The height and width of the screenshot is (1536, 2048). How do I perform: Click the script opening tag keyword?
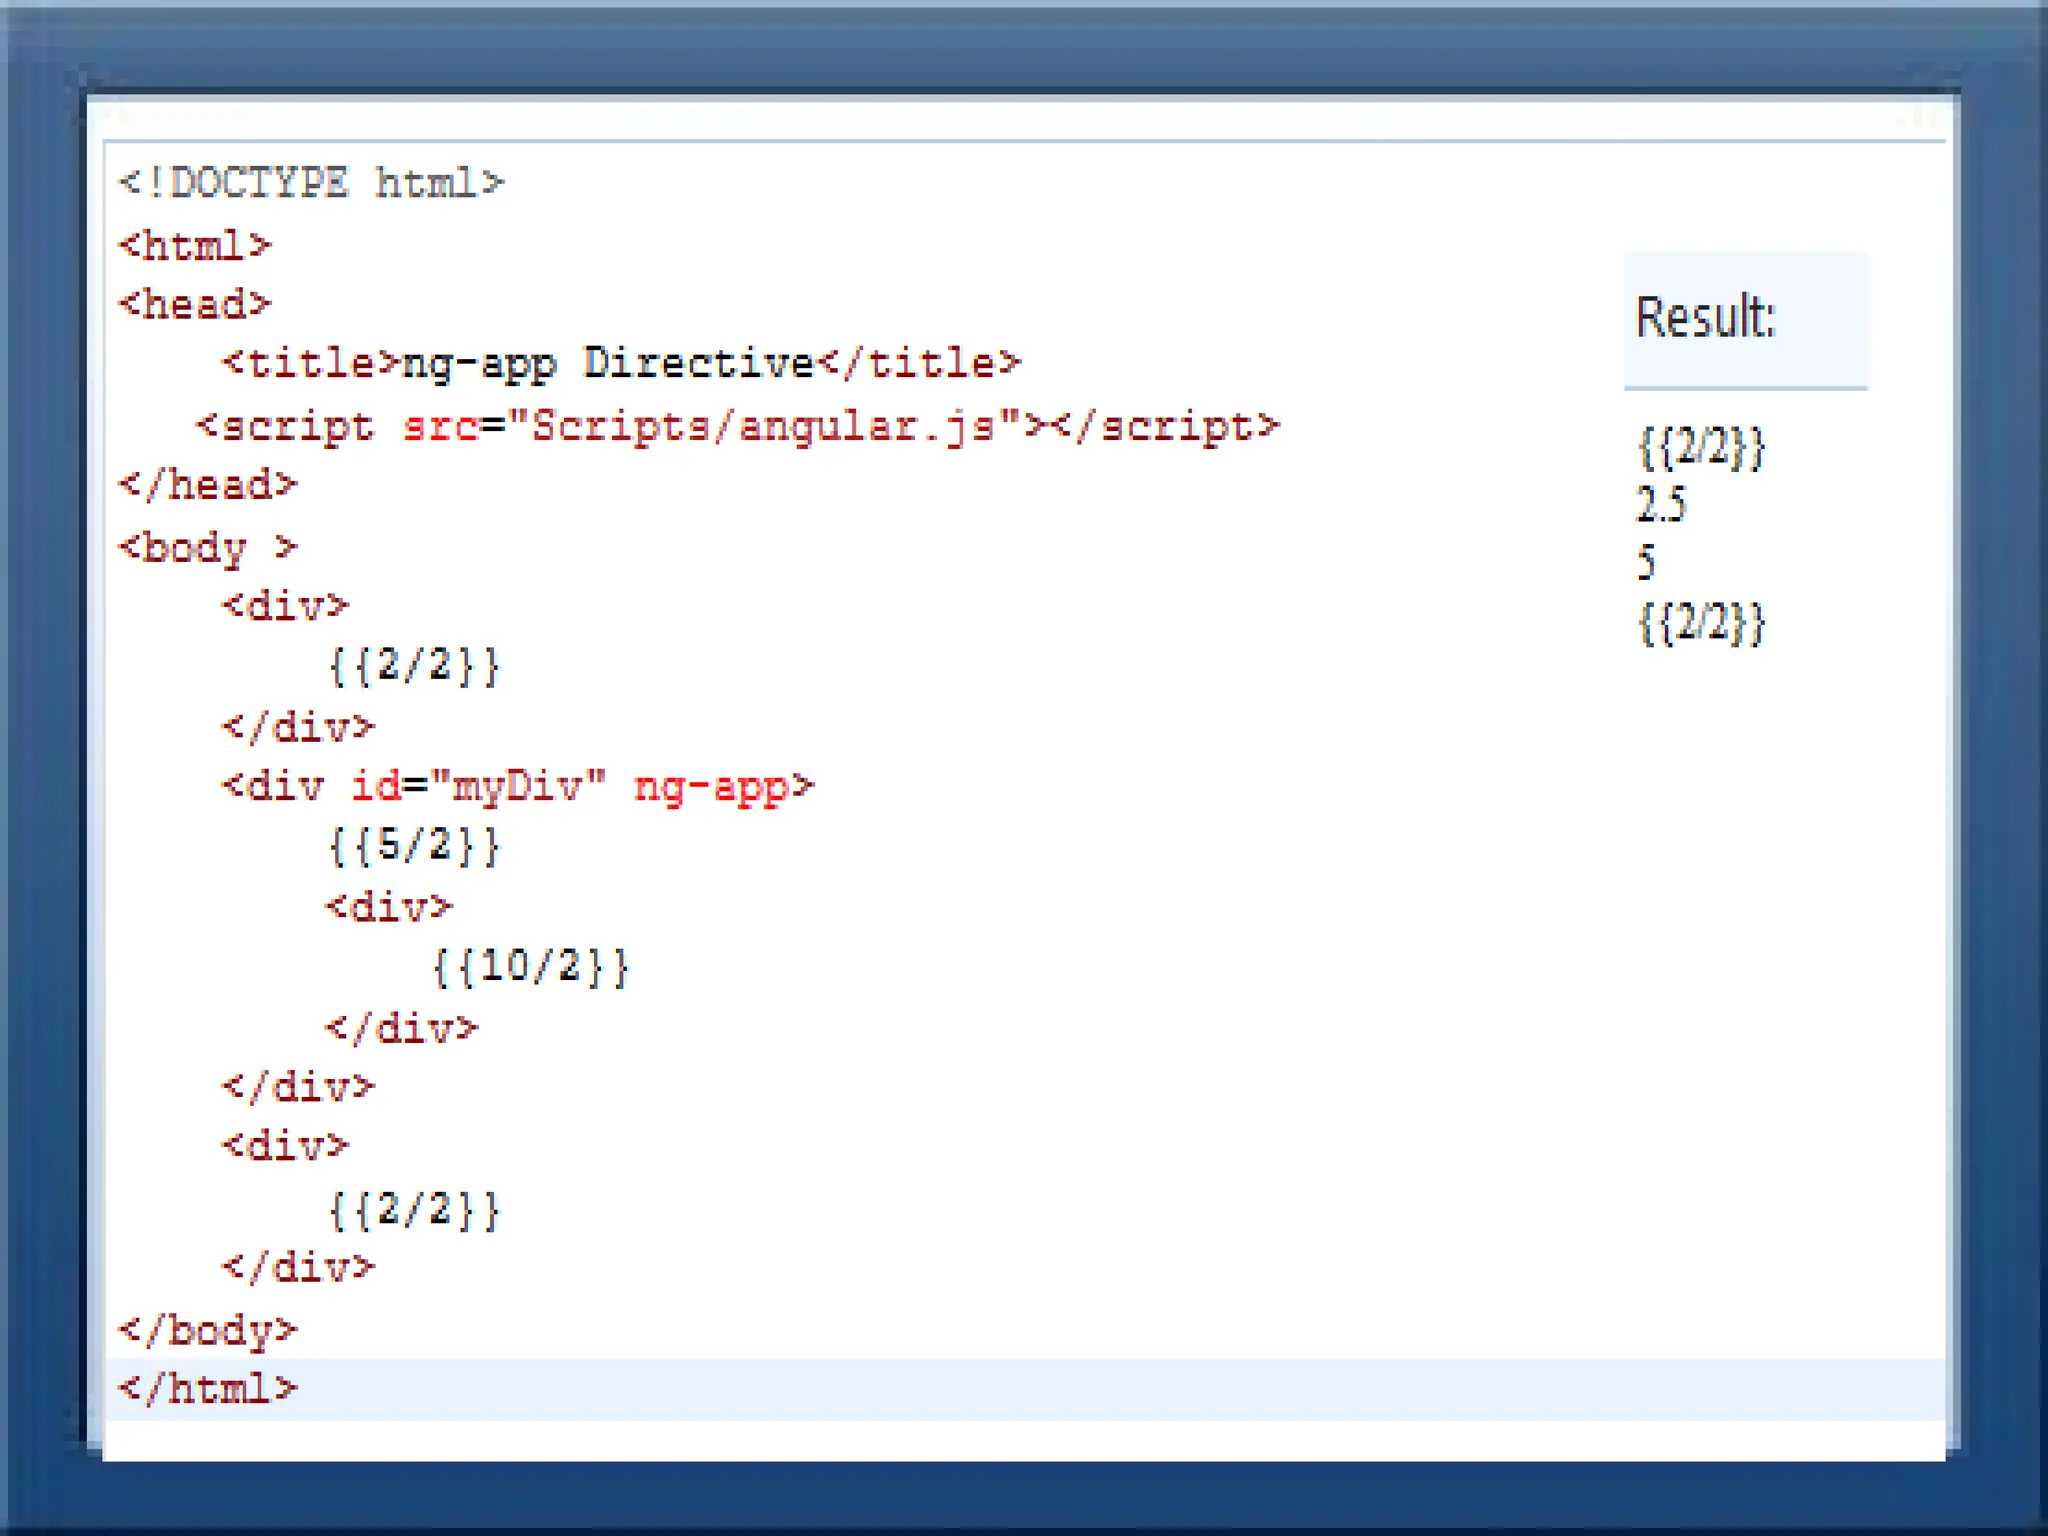[x=297, y=427]
